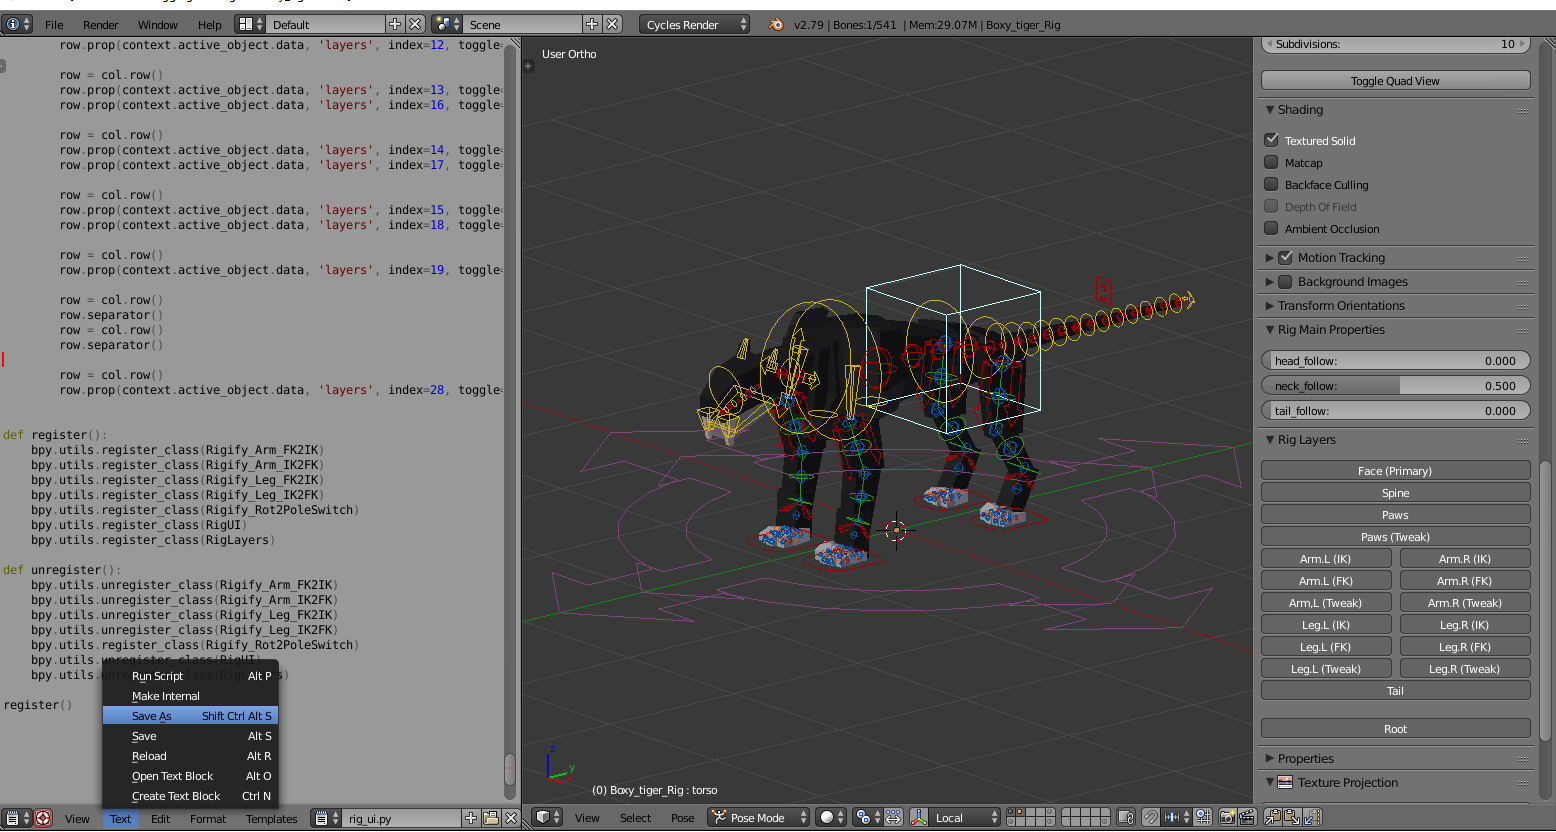Open a text block with the folder icon
This screenshot has width=1556, height=832.
(x=491, y=818)
